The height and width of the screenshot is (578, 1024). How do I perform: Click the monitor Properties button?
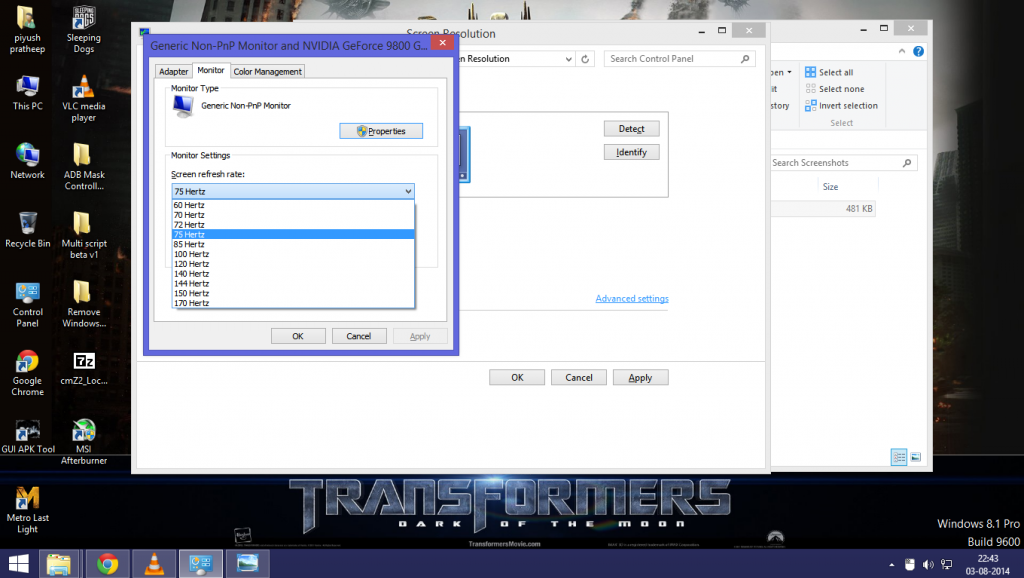coord(381,131)
